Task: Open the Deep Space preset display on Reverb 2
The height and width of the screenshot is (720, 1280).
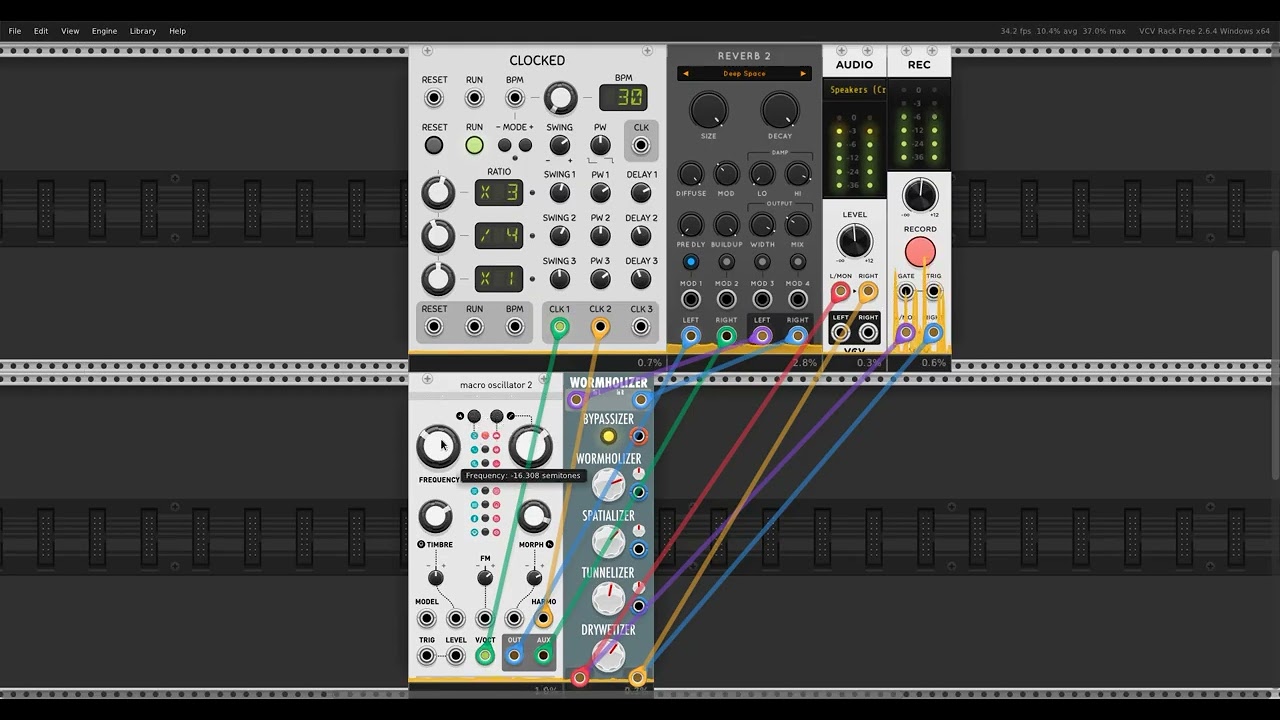Action: (744, 73)
